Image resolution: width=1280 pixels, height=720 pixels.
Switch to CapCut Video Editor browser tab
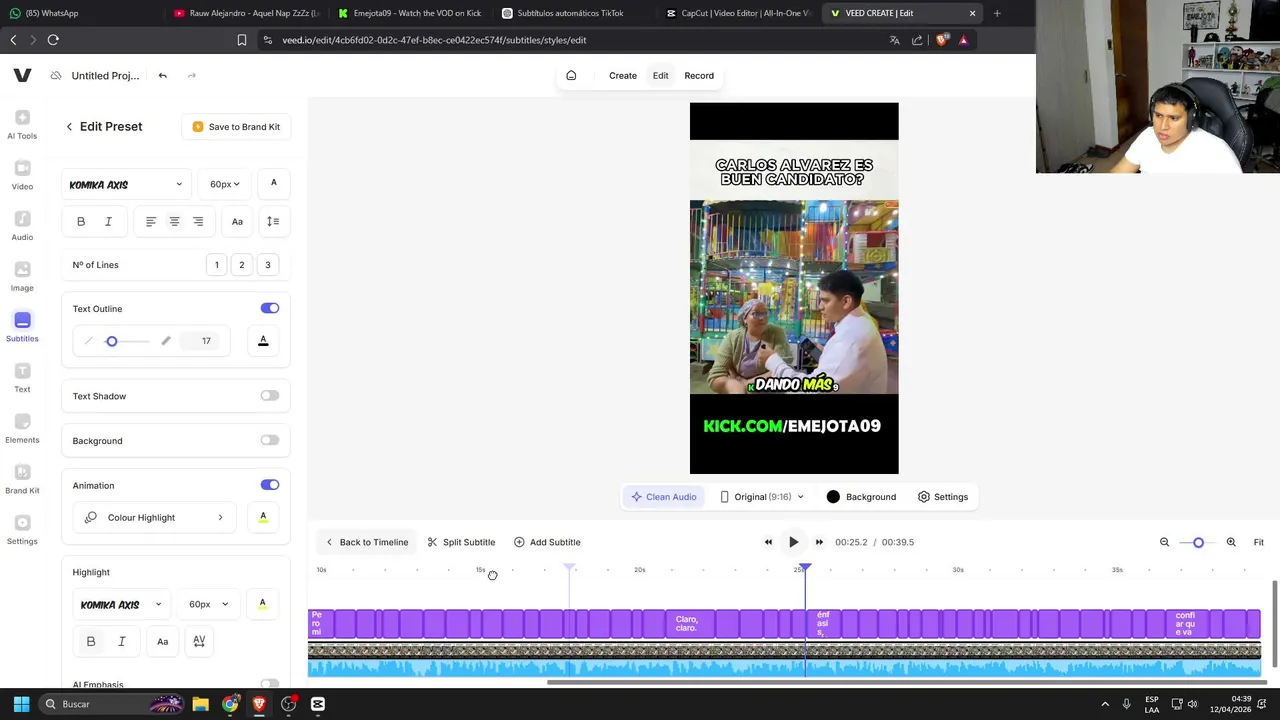point(740,13)
